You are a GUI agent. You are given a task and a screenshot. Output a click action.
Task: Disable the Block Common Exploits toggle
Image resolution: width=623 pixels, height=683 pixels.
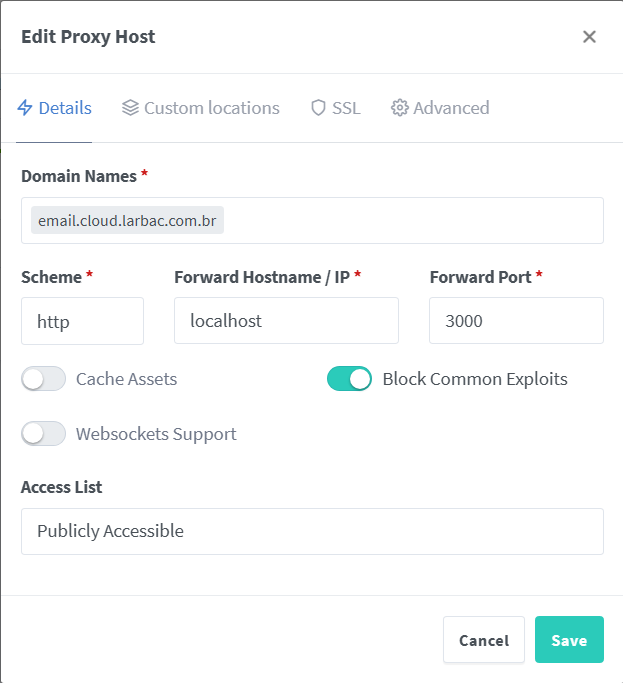(x=349, y=379)
